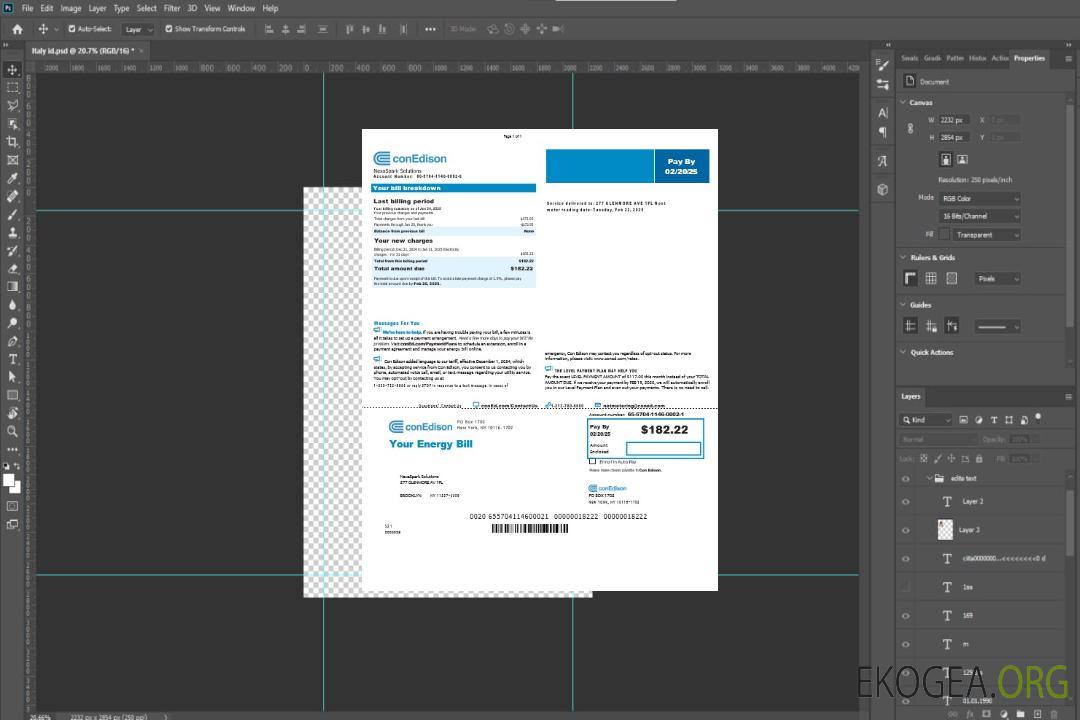The width and height of the screenshot is (1080, 720).
Task: Select the Pen tool
Action: pos(12,341)
